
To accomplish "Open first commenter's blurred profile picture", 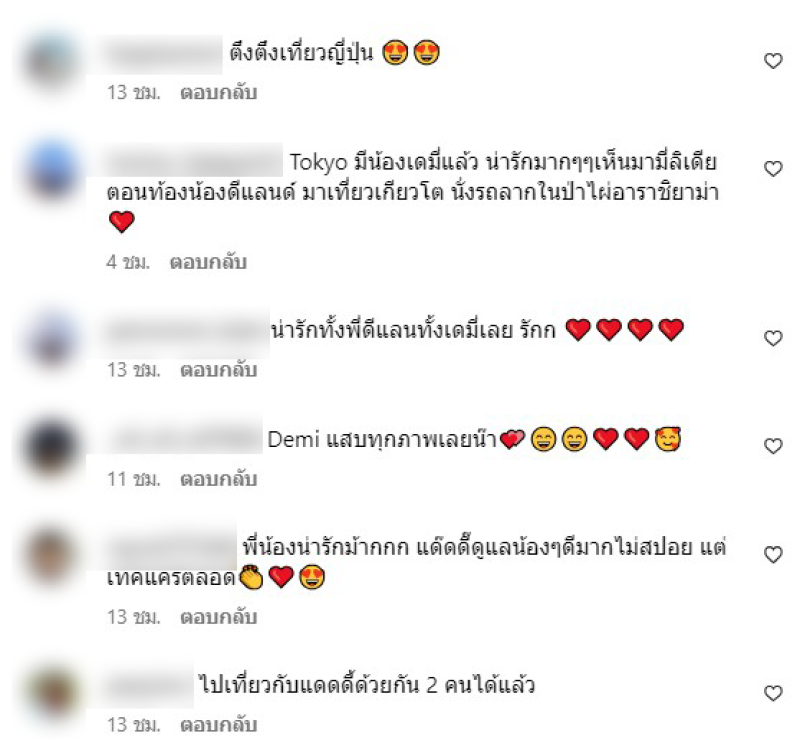I will tap(51, 61).
